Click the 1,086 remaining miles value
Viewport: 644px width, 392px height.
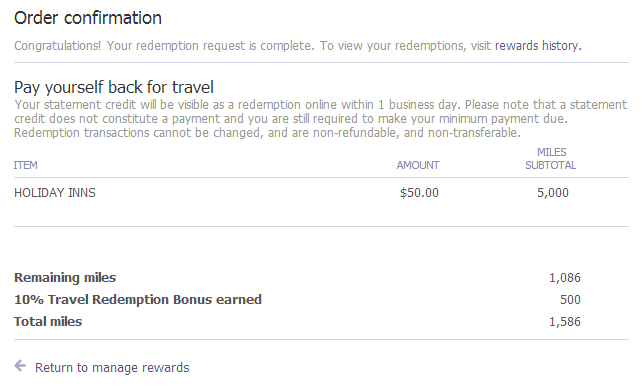tap(565, 278)
